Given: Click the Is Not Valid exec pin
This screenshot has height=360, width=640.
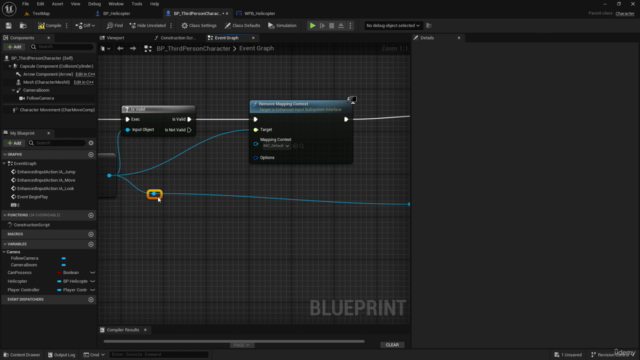Looking at the screenshot, I should click(x=189, y=130).
